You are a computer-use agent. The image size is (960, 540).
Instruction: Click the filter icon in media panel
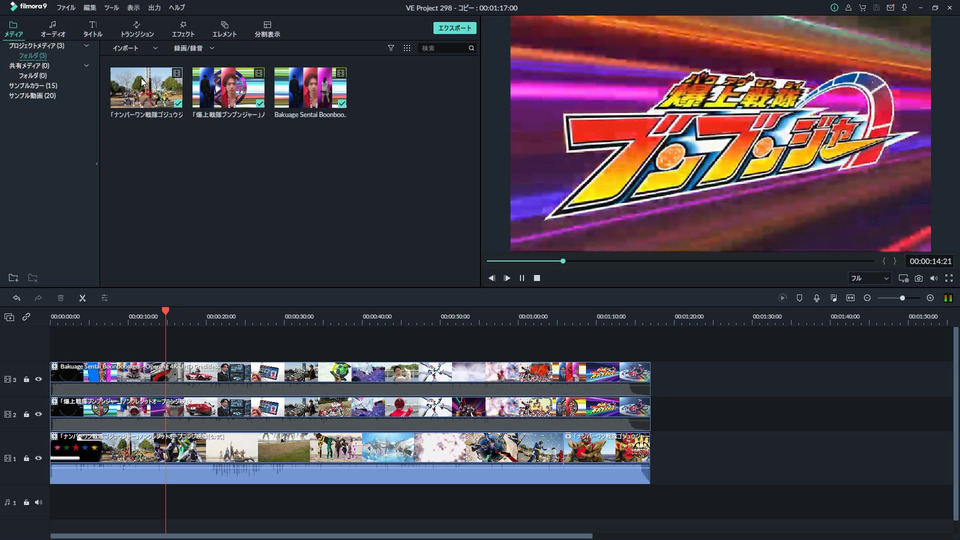(391, 48)
